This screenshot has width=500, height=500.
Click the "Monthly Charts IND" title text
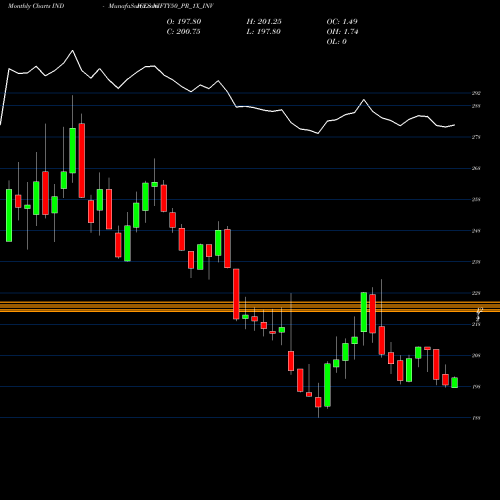(x=36, y=6)
